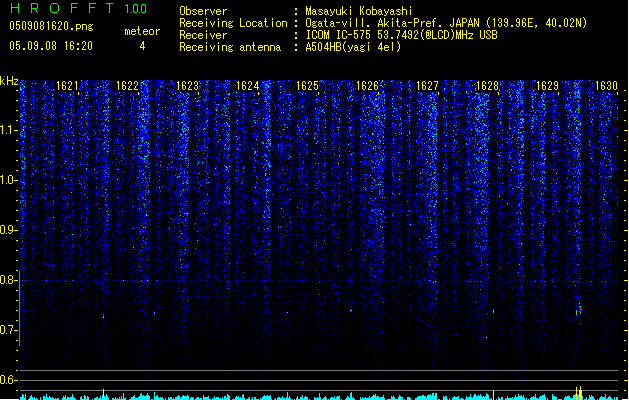Click the yellow double spike near 1629
Image resolution: width=629 pixels, height=400 pixels.
point(579,392)
